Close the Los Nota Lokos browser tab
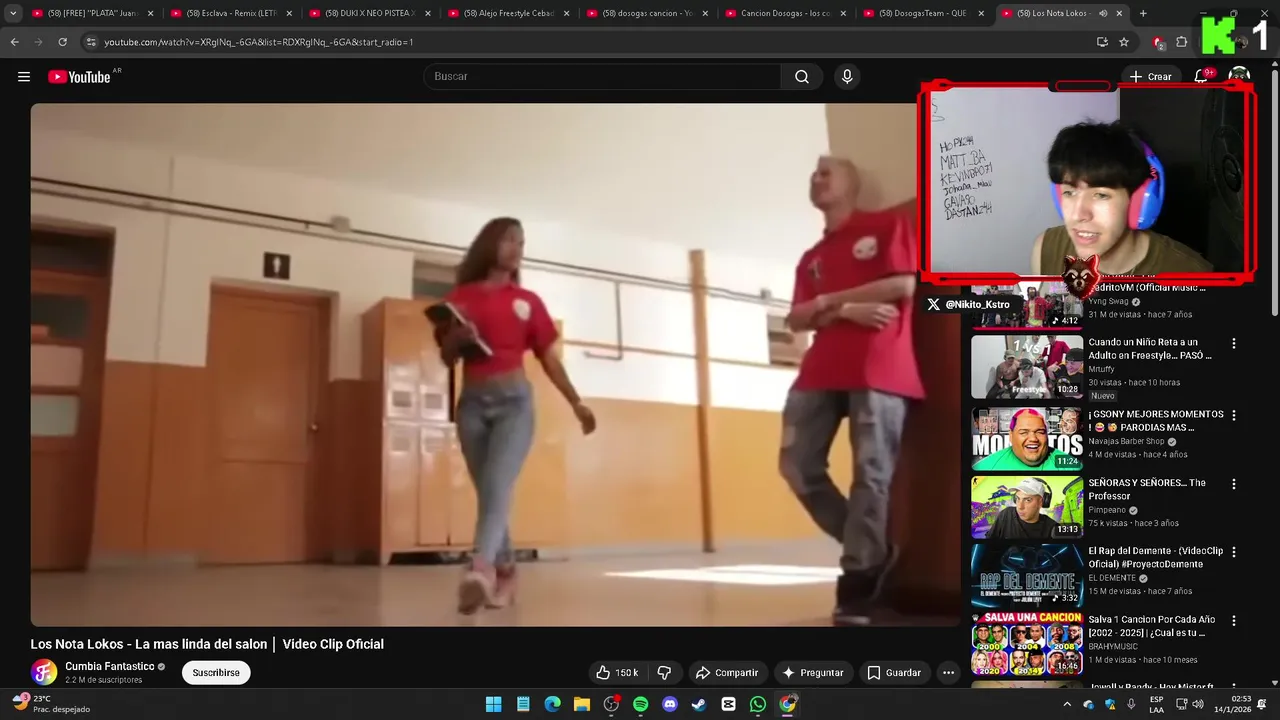Image resolution: width=1280 pixels, height=720 pixels. click(1119, 14)
